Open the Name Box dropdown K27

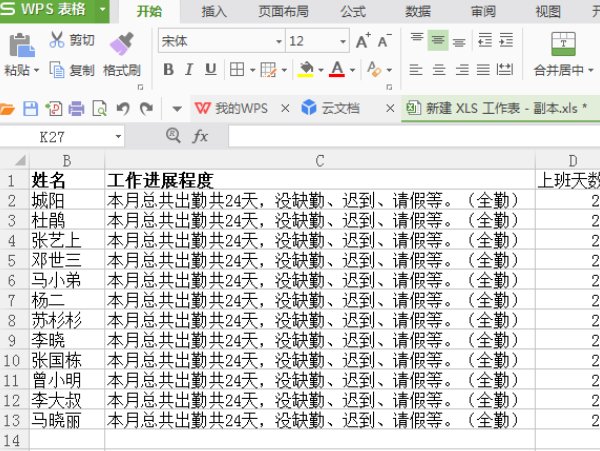pyautogui.click(x=118, y=137)
